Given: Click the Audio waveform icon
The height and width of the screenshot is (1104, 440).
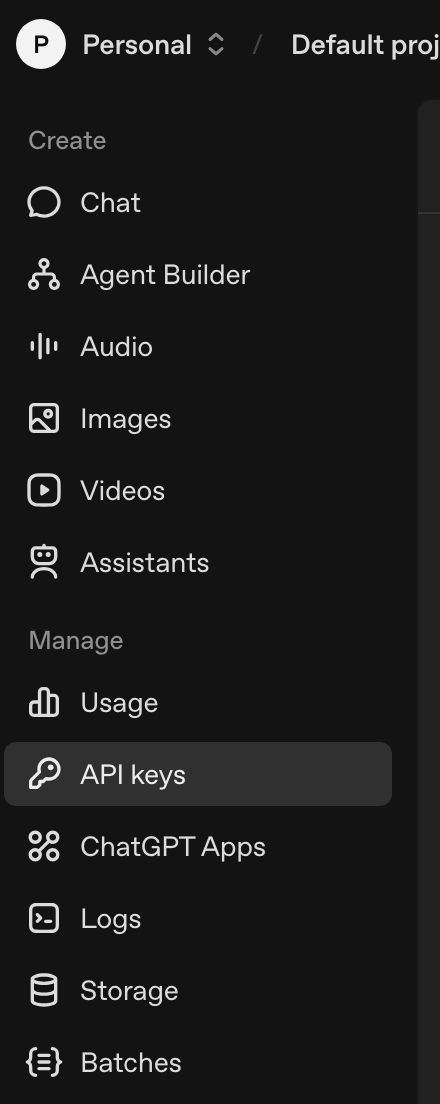Looking at the screenshot, I should [x=44, y=346].
